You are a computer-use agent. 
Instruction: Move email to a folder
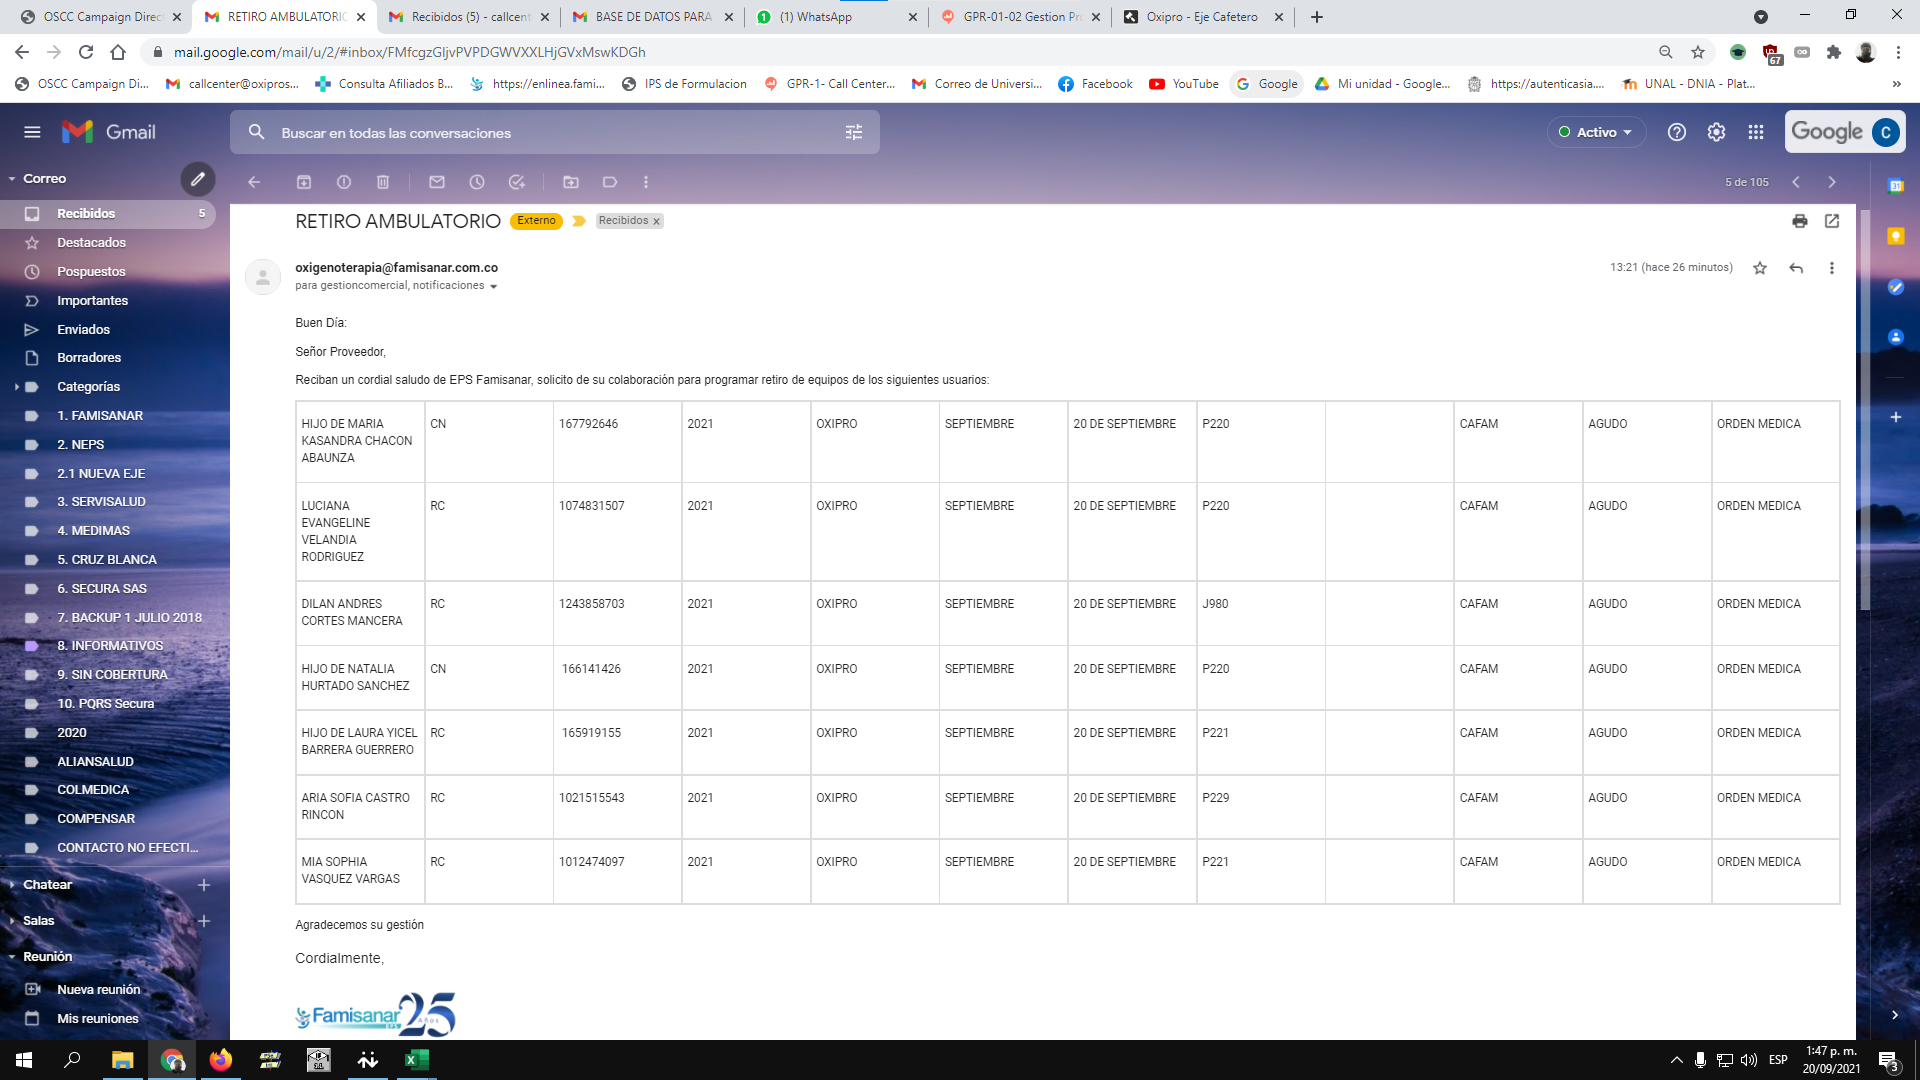point(571,182)
